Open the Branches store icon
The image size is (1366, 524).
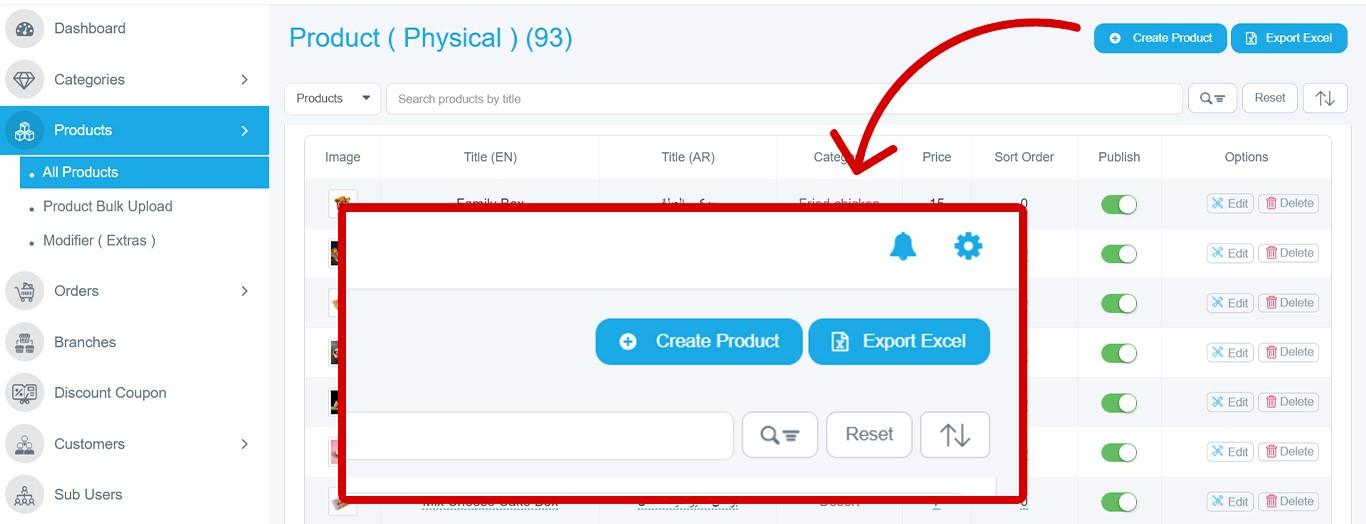[24, 342]
